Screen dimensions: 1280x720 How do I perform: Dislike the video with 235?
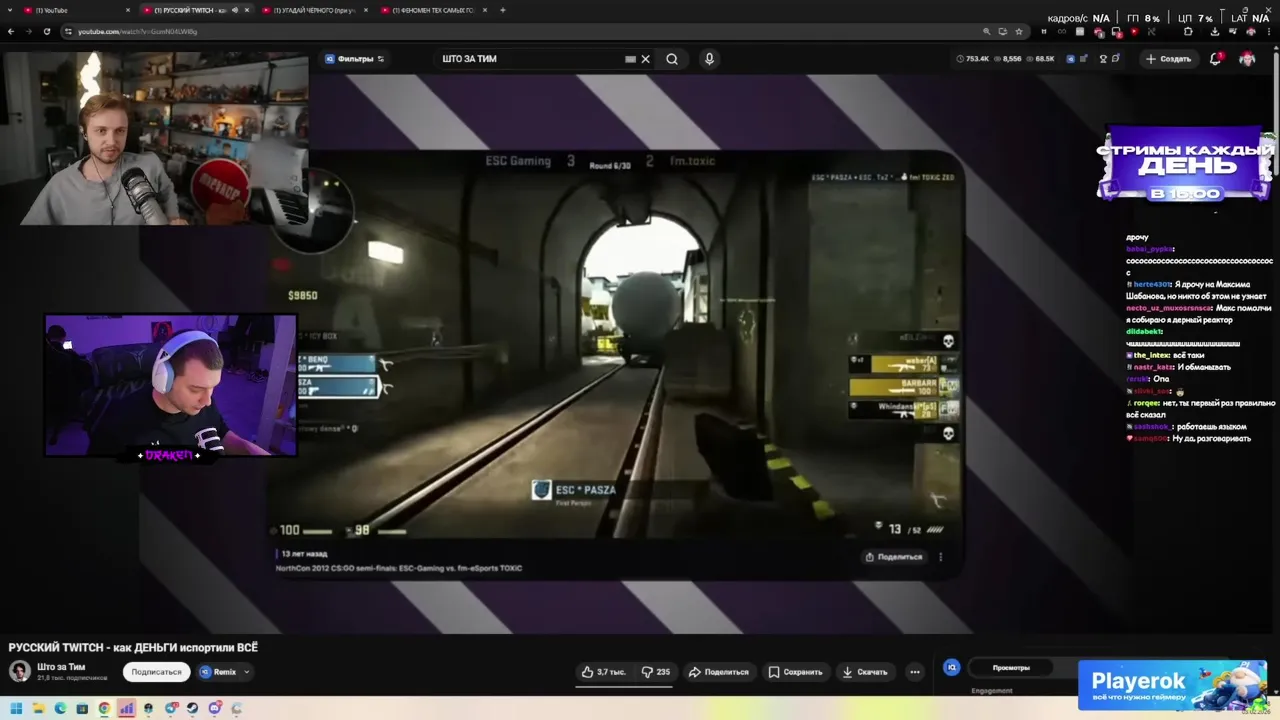point(656,672)
